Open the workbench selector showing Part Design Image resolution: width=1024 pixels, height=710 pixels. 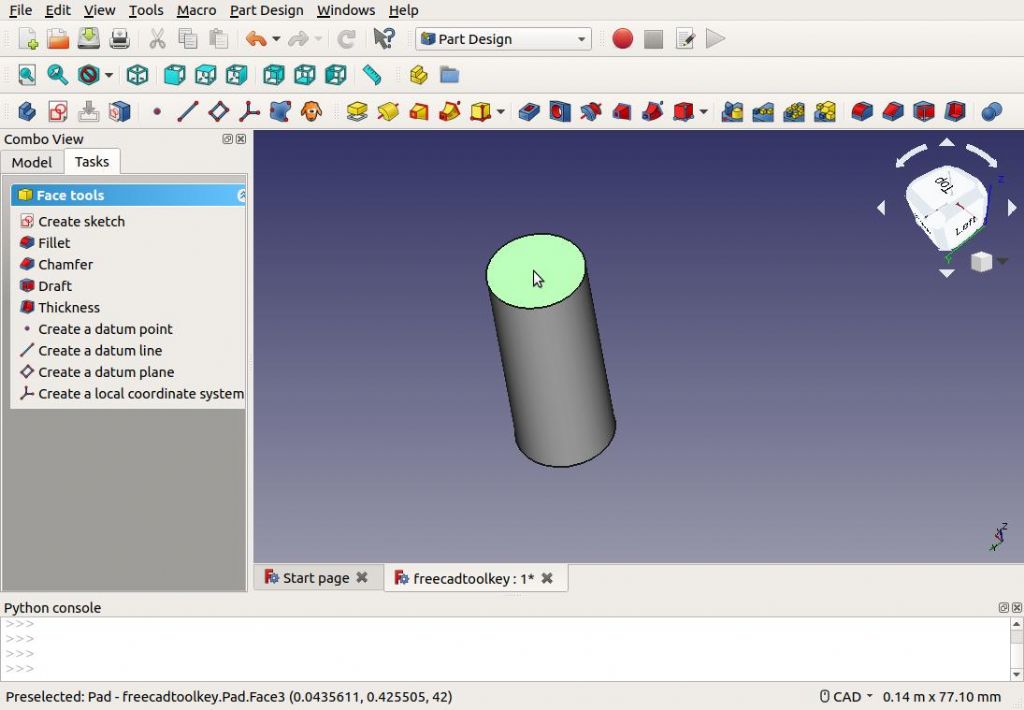[504, 39]
